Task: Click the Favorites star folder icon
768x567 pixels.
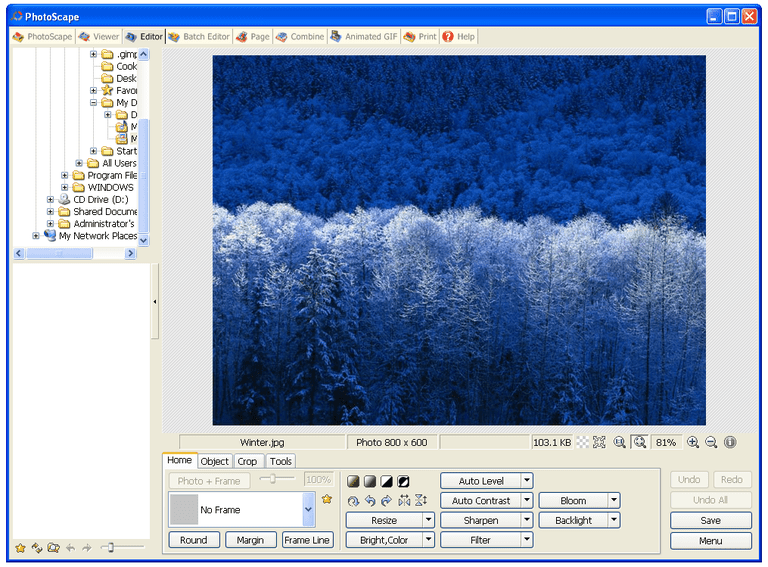Action: (107, 90)
